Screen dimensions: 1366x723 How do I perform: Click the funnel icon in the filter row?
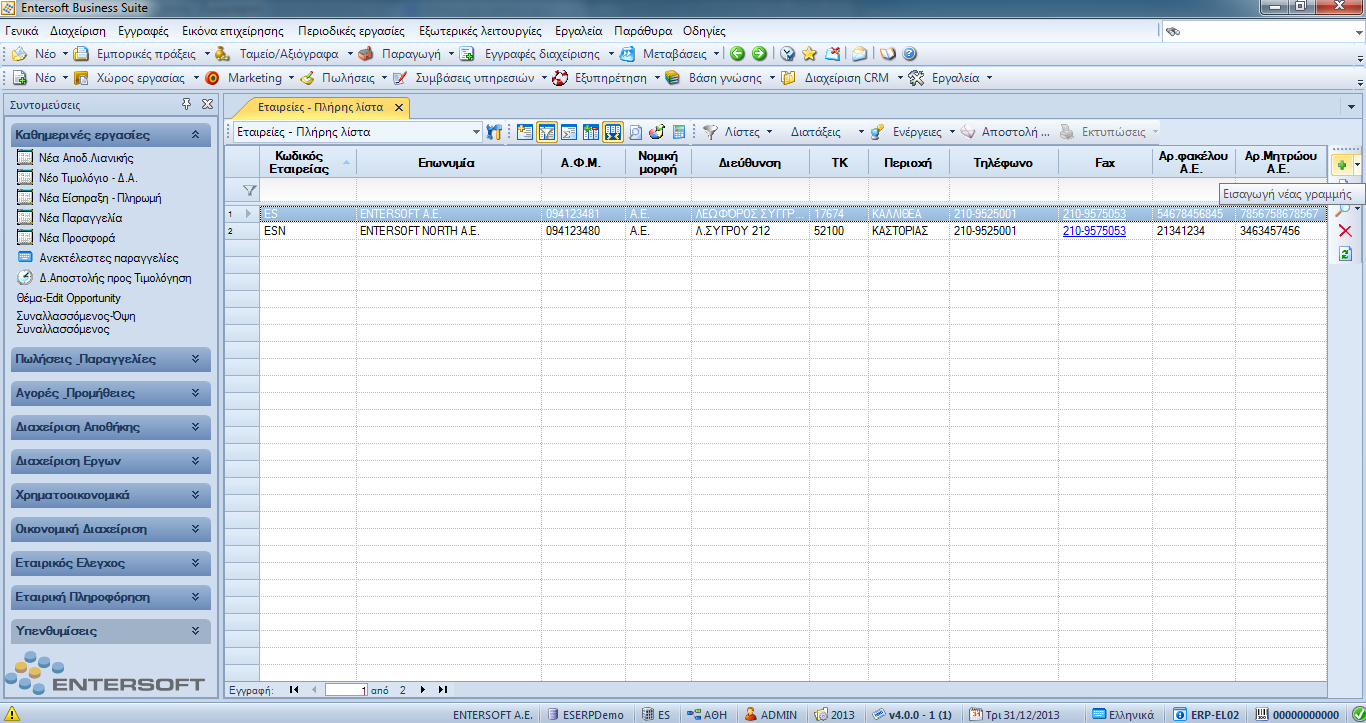tap(249, 189)
